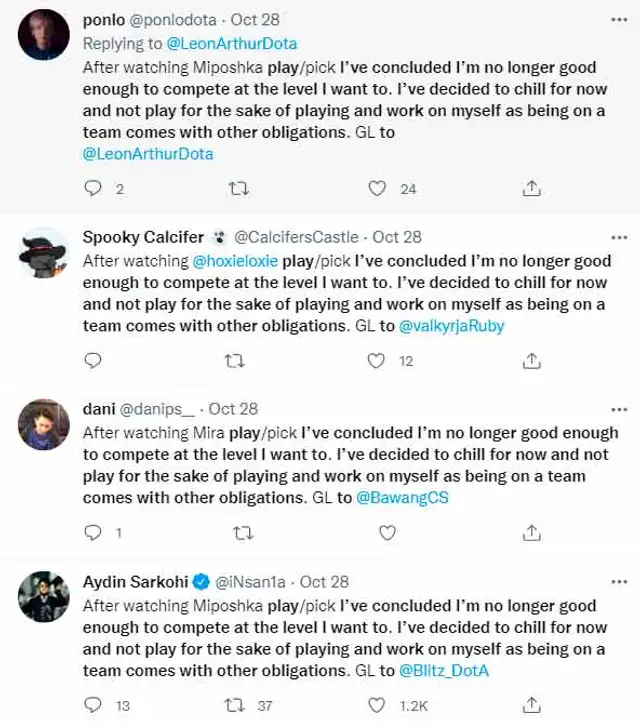
Task: Retweet Spooky Calcifer's tweet
Action: (x=235, y=361)
